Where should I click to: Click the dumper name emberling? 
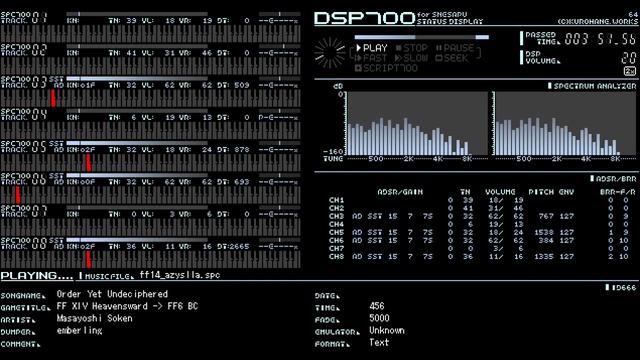[79, 331]
